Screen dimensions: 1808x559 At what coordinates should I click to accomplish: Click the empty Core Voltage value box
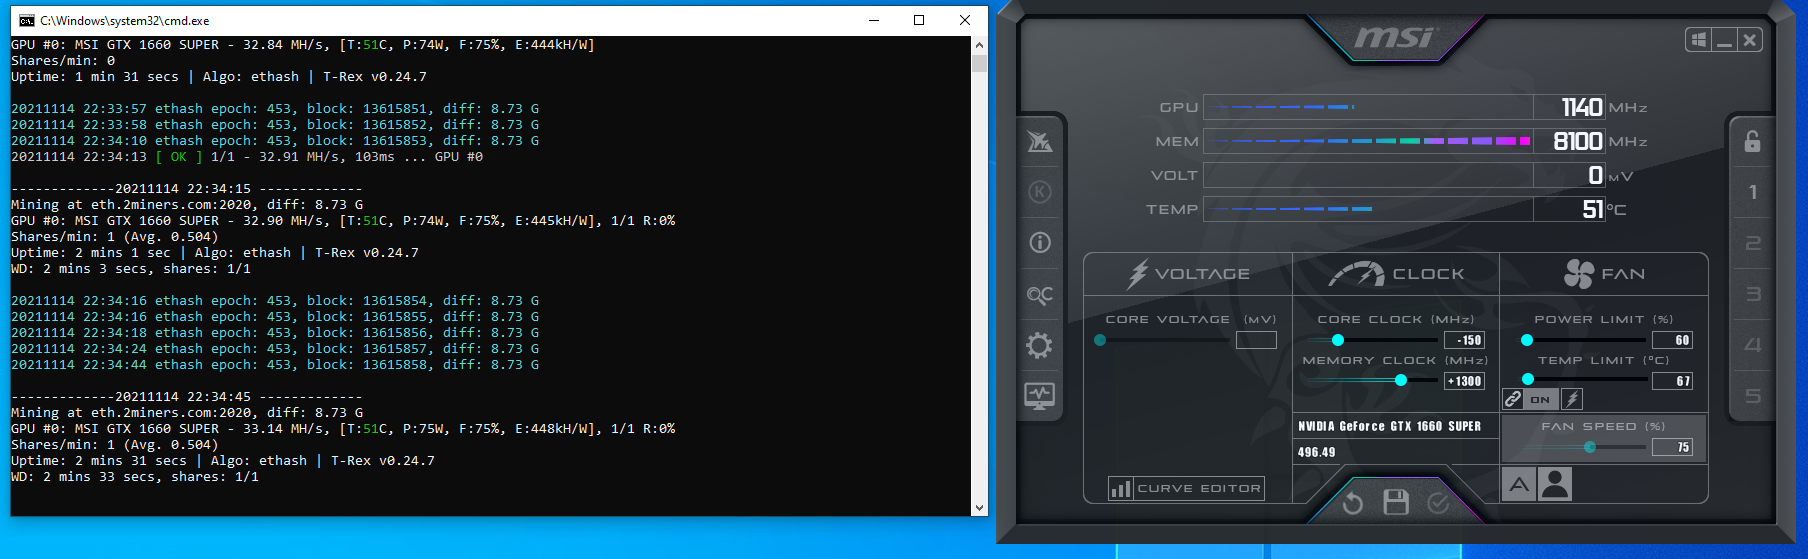(x=1256, y=340)
